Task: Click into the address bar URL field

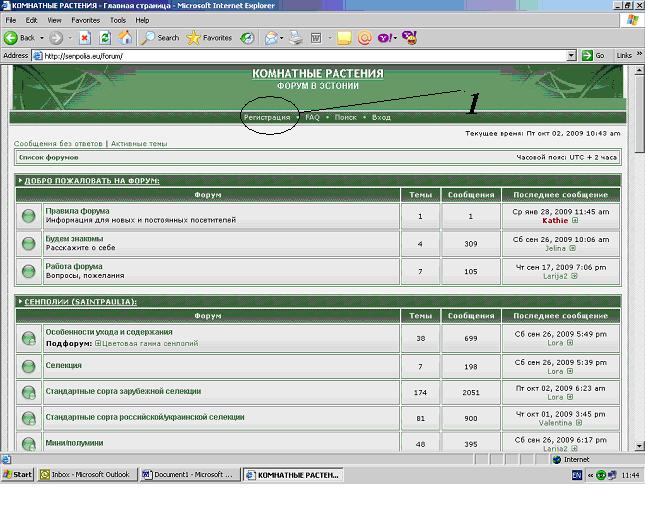Action: [x=300, y=56]
